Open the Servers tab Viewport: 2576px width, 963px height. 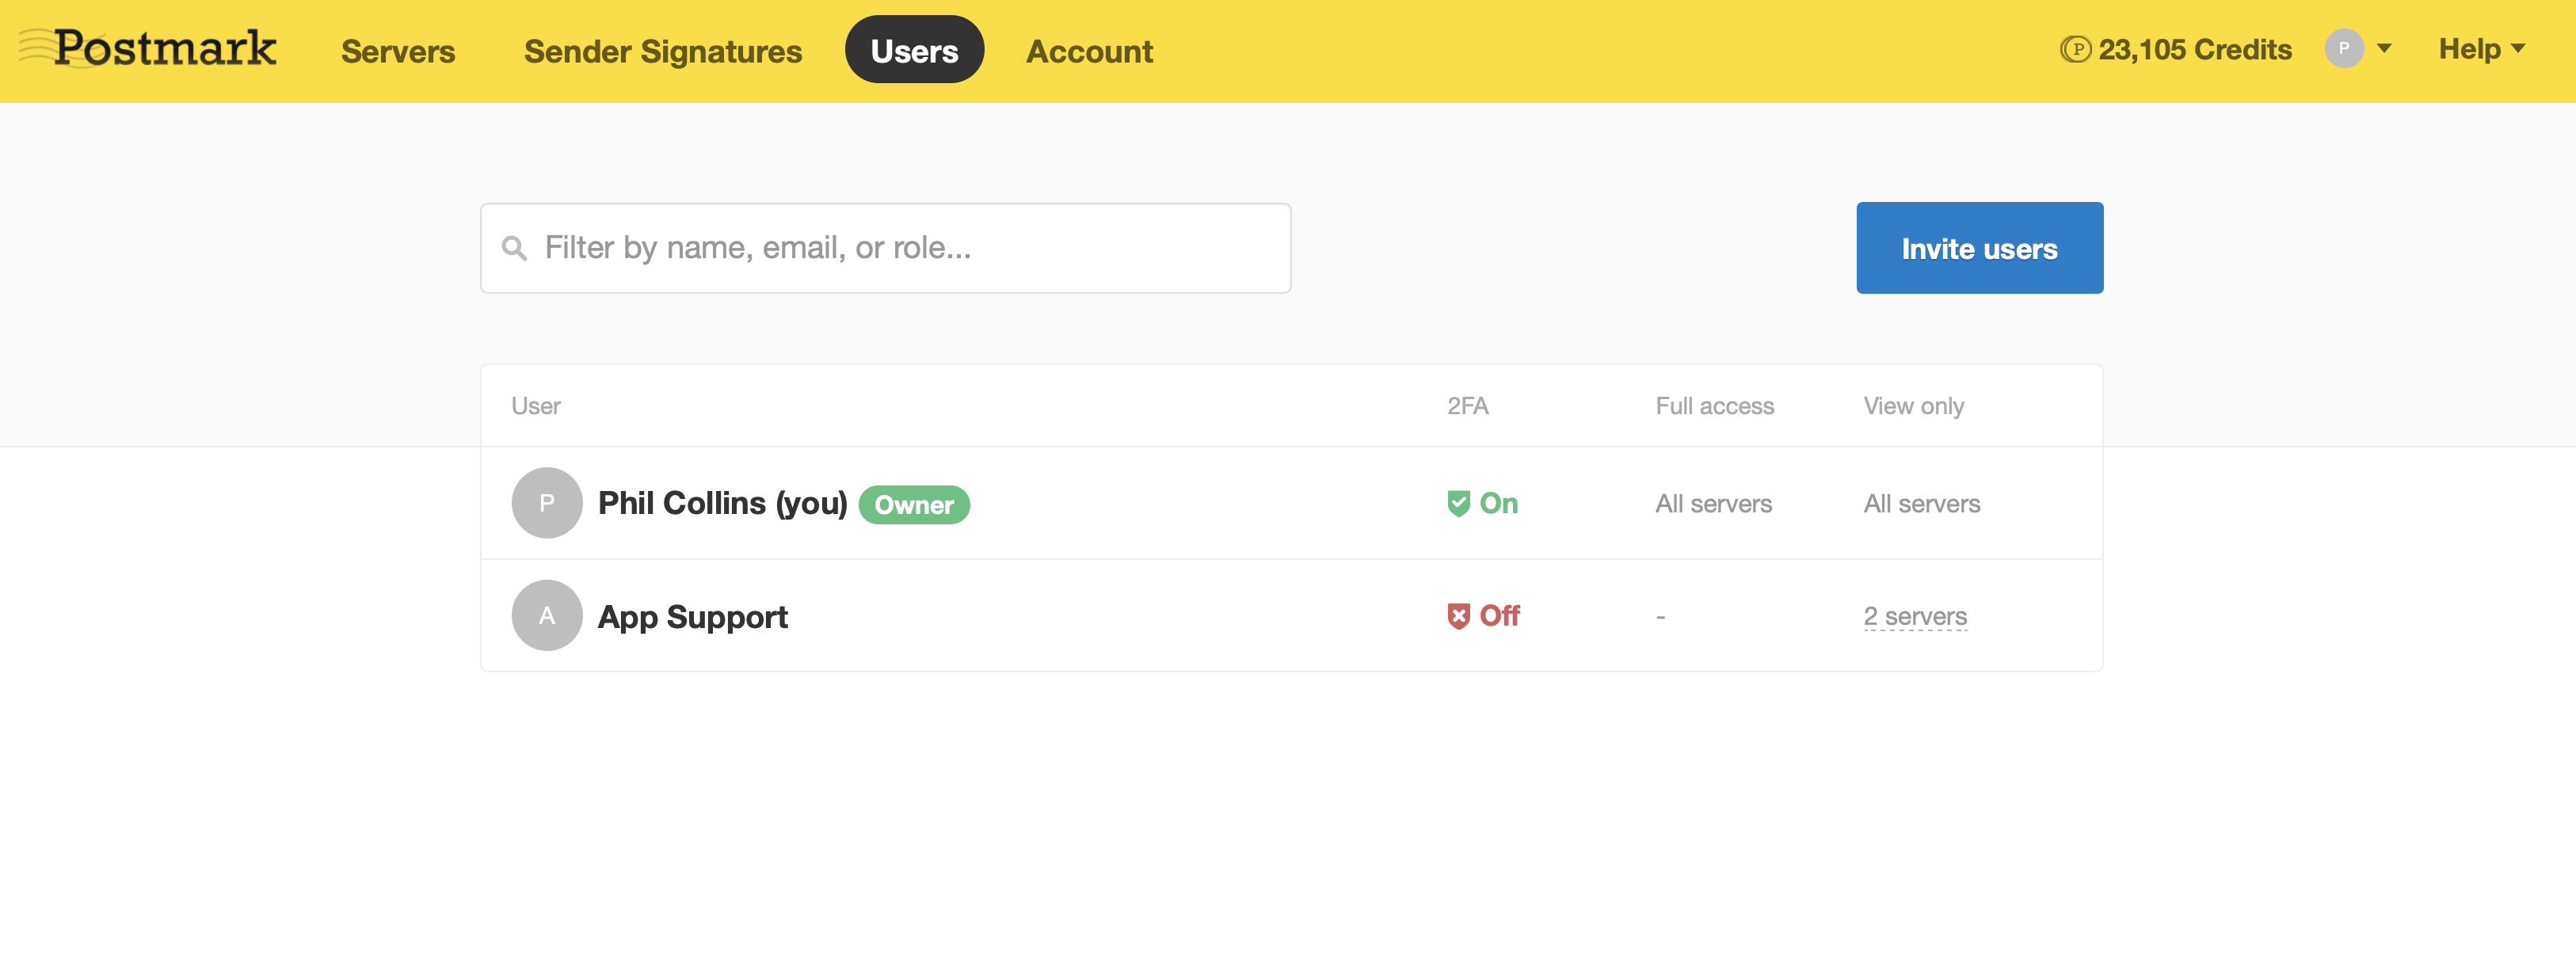397,51
